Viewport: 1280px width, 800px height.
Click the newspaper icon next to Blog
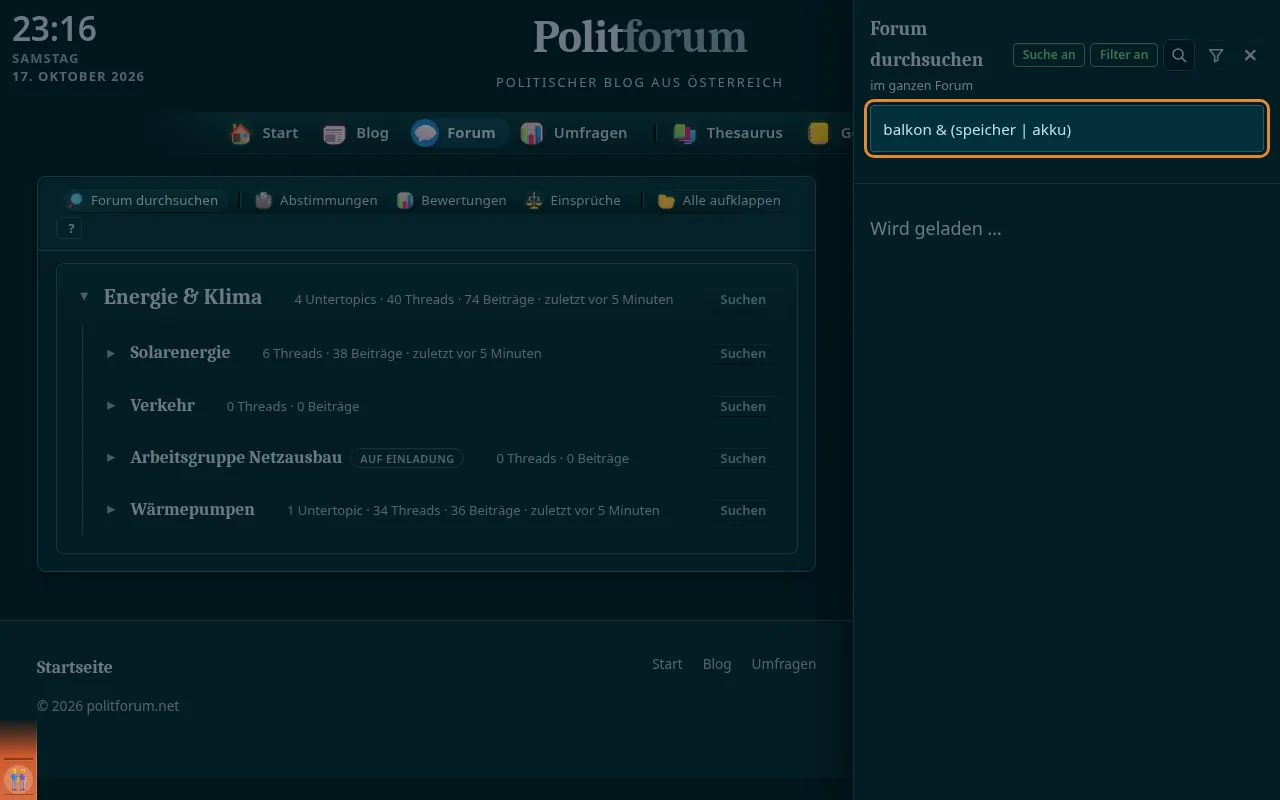point(334,133)
